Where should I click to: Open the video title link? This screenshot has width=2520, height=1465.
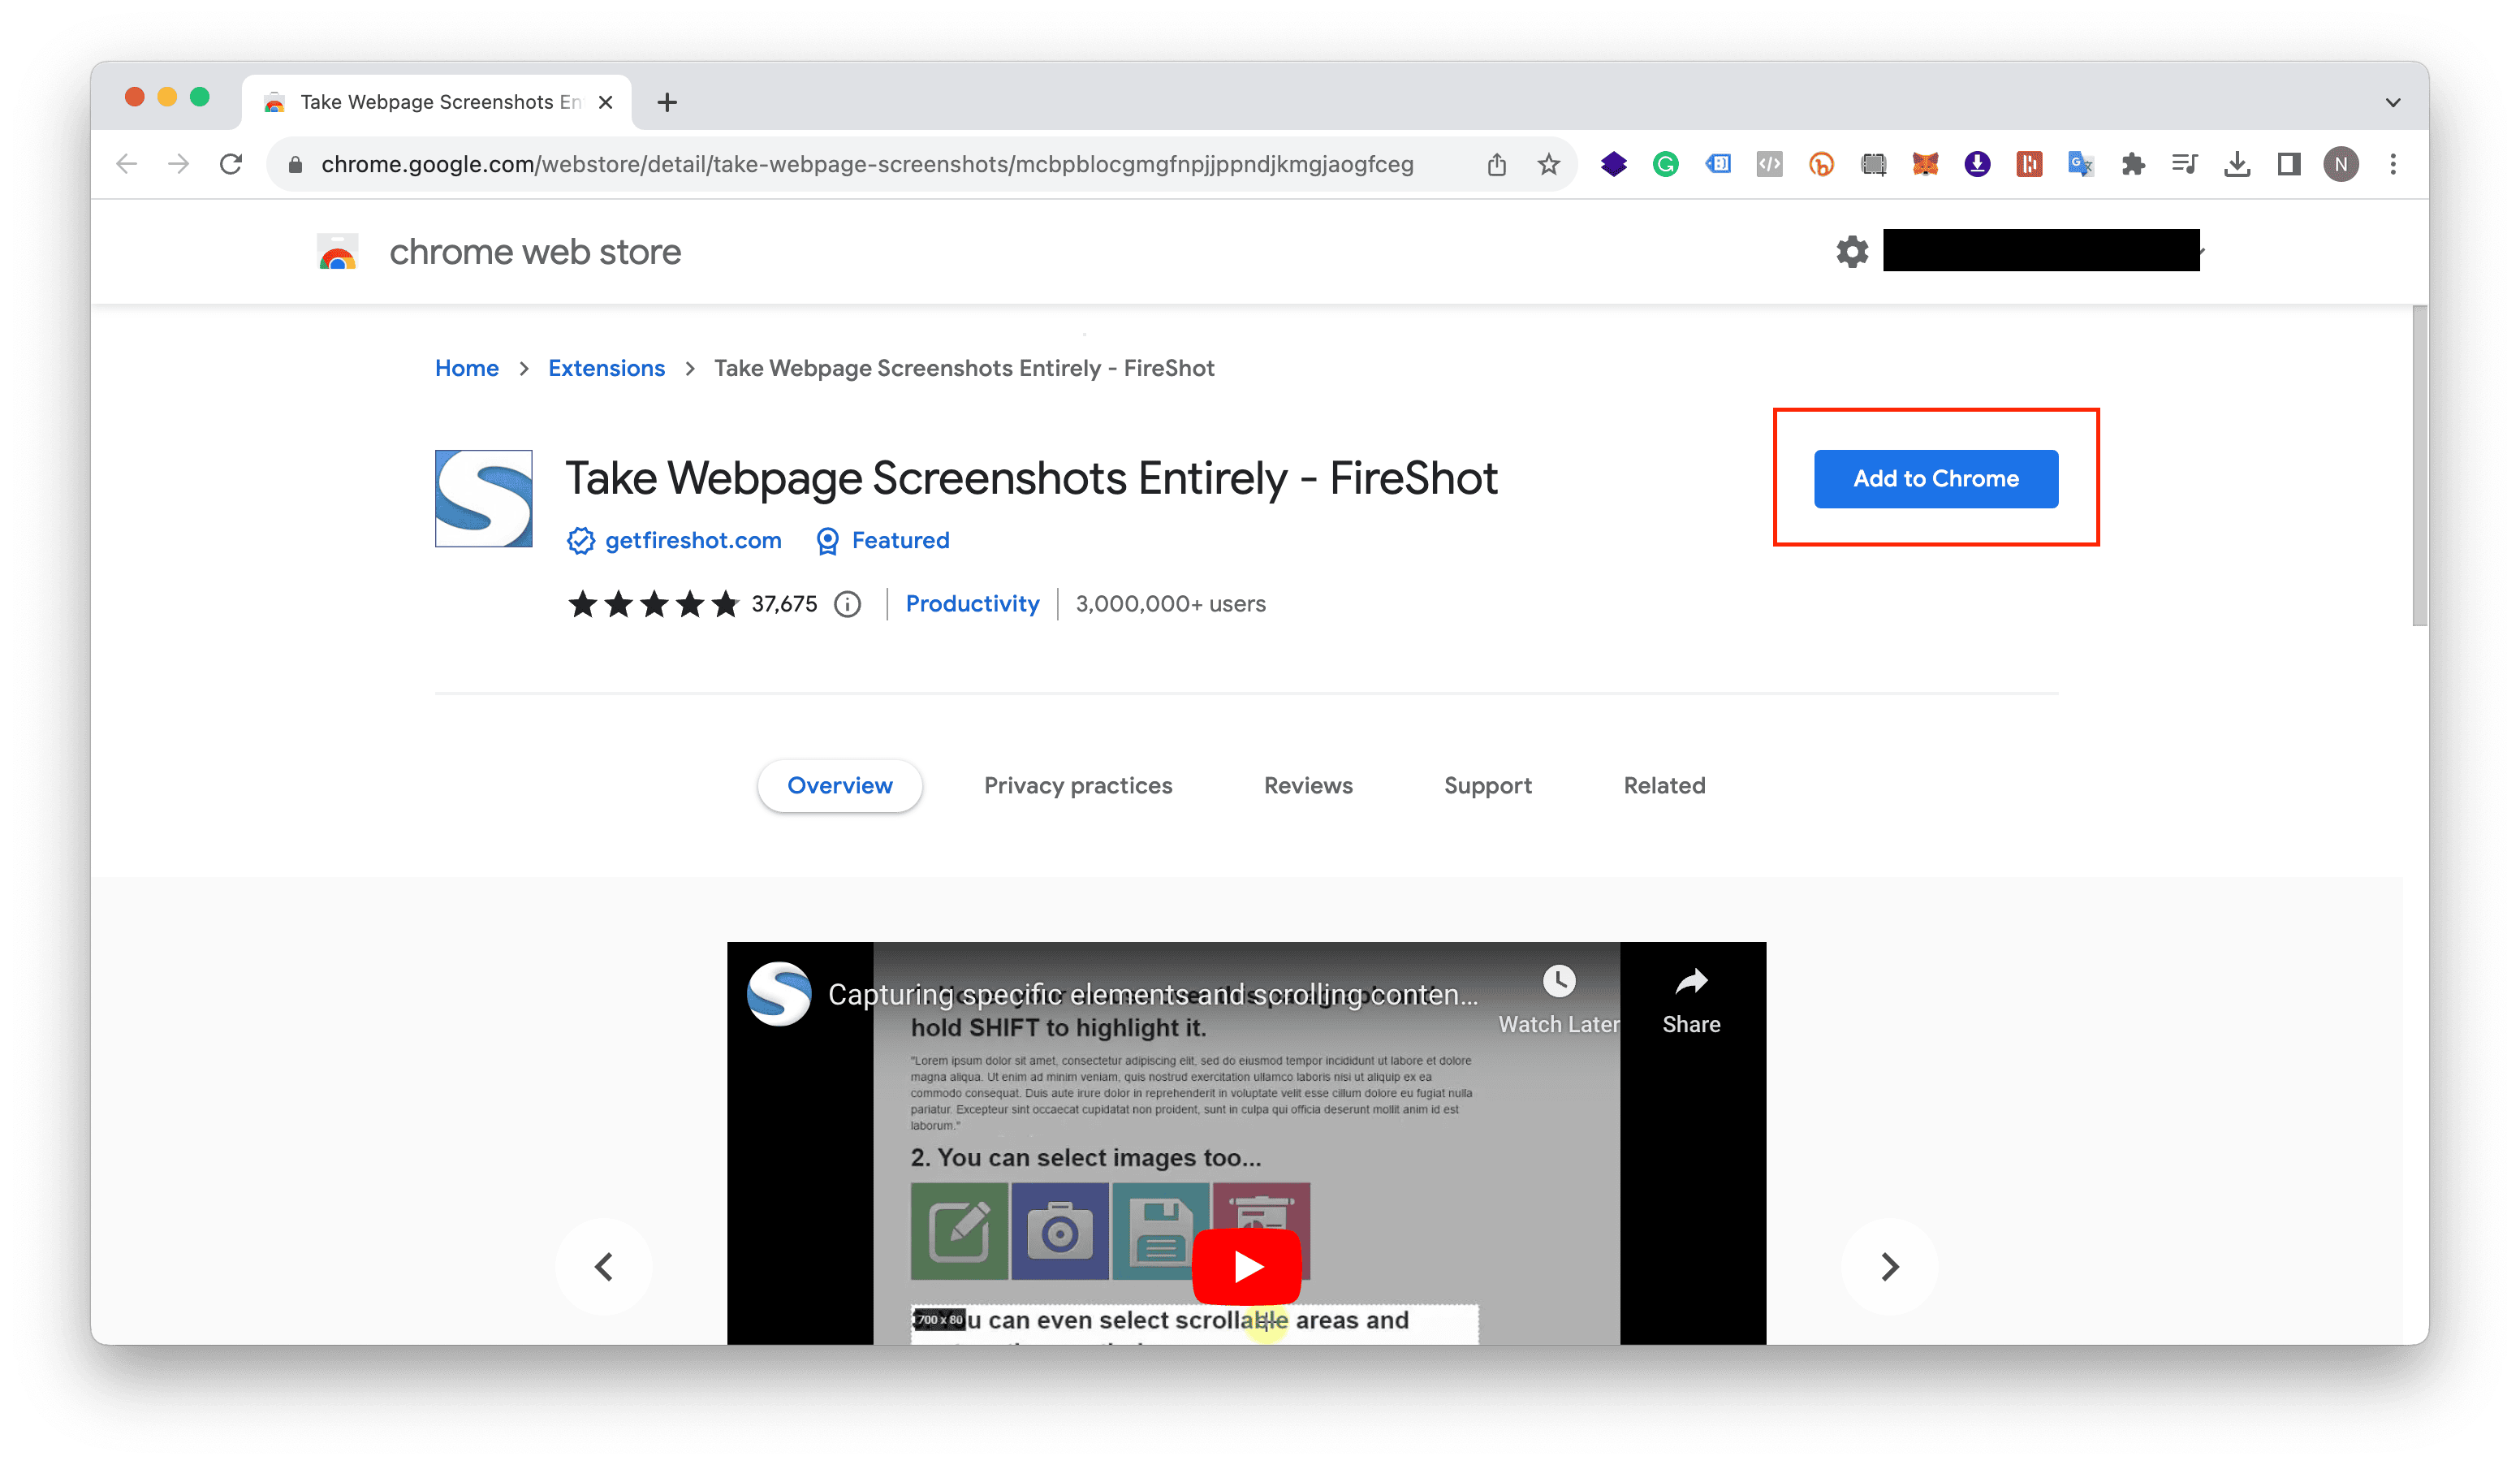tap(1152, 994)
